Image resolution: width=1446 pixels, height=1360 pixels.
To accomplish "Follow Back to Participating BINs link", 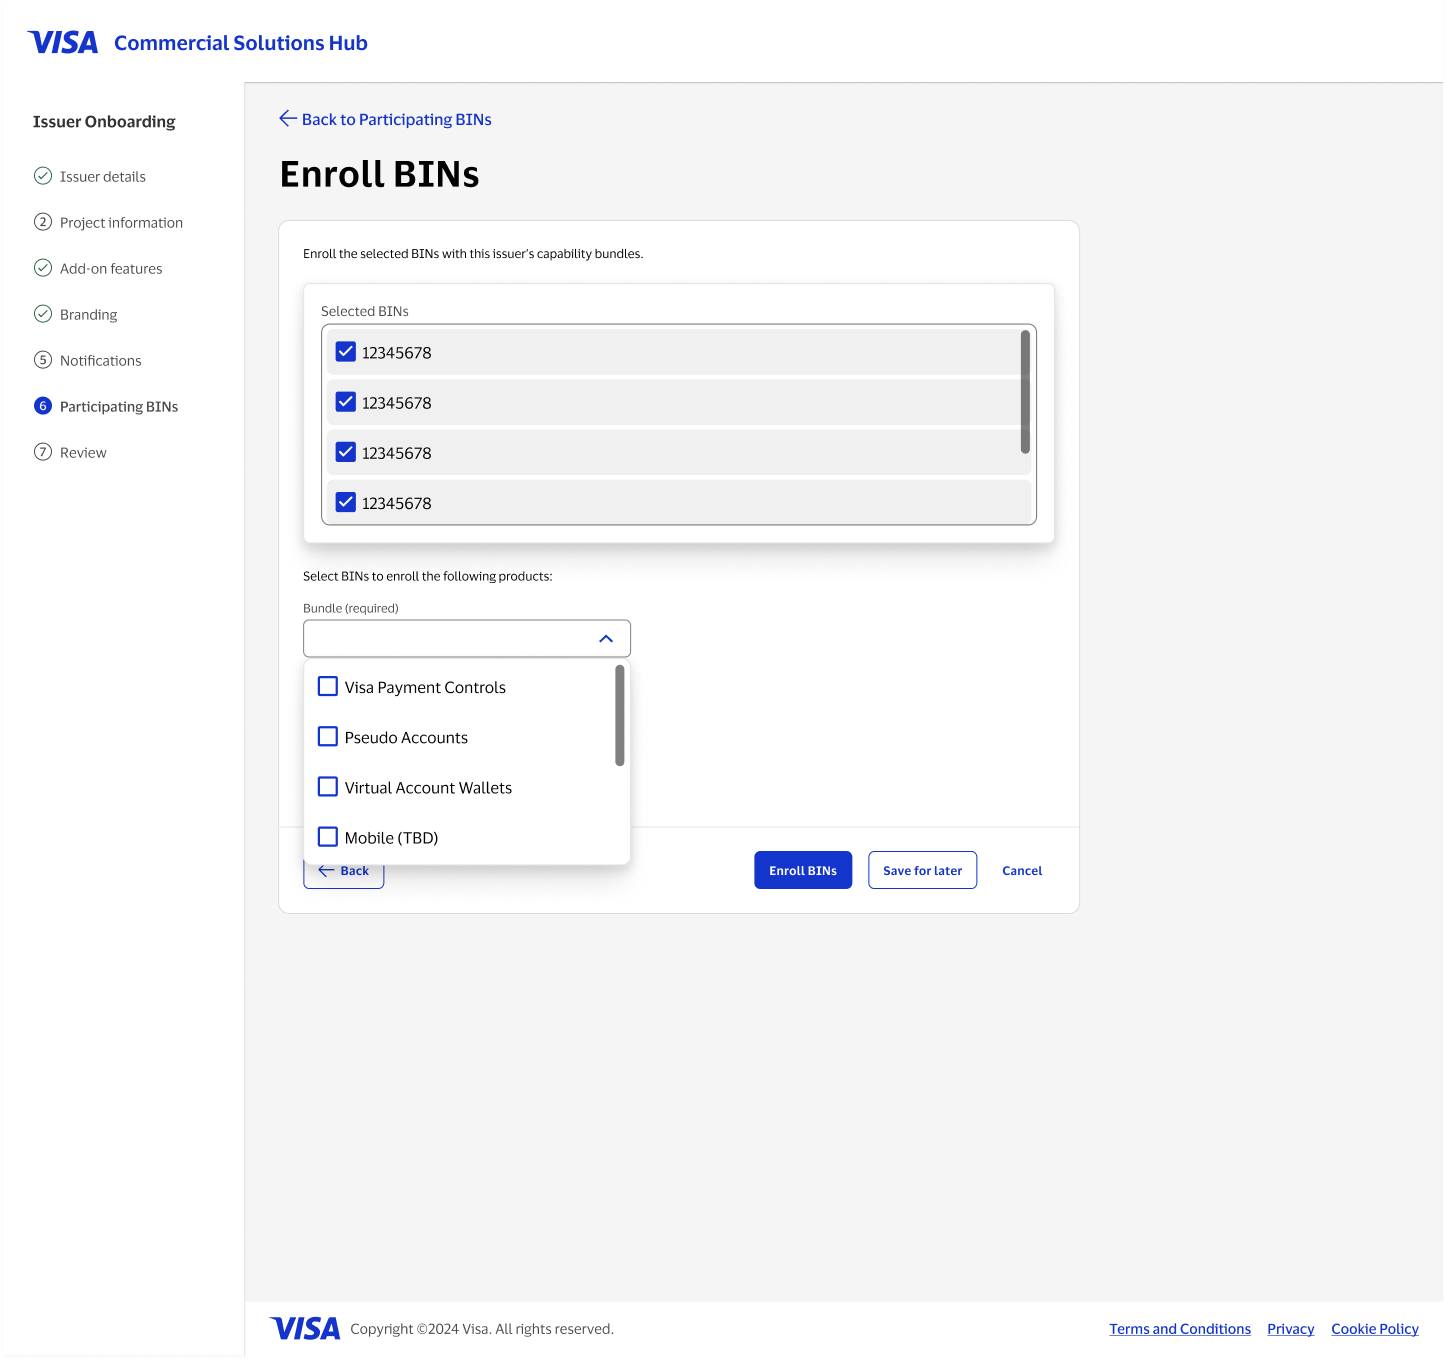I will pyautogui.click(x=397, y=120).
